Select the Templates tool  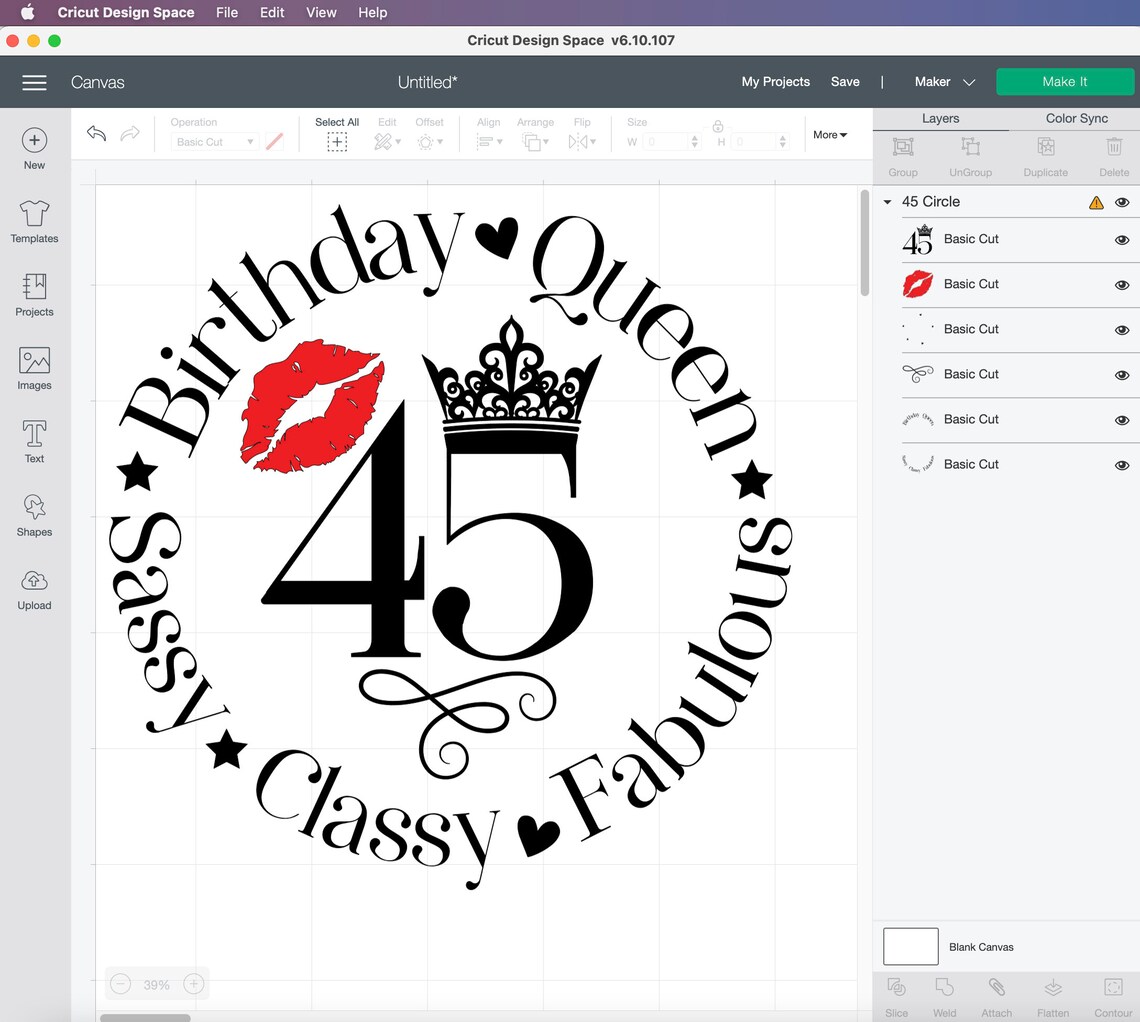point(34,220)
